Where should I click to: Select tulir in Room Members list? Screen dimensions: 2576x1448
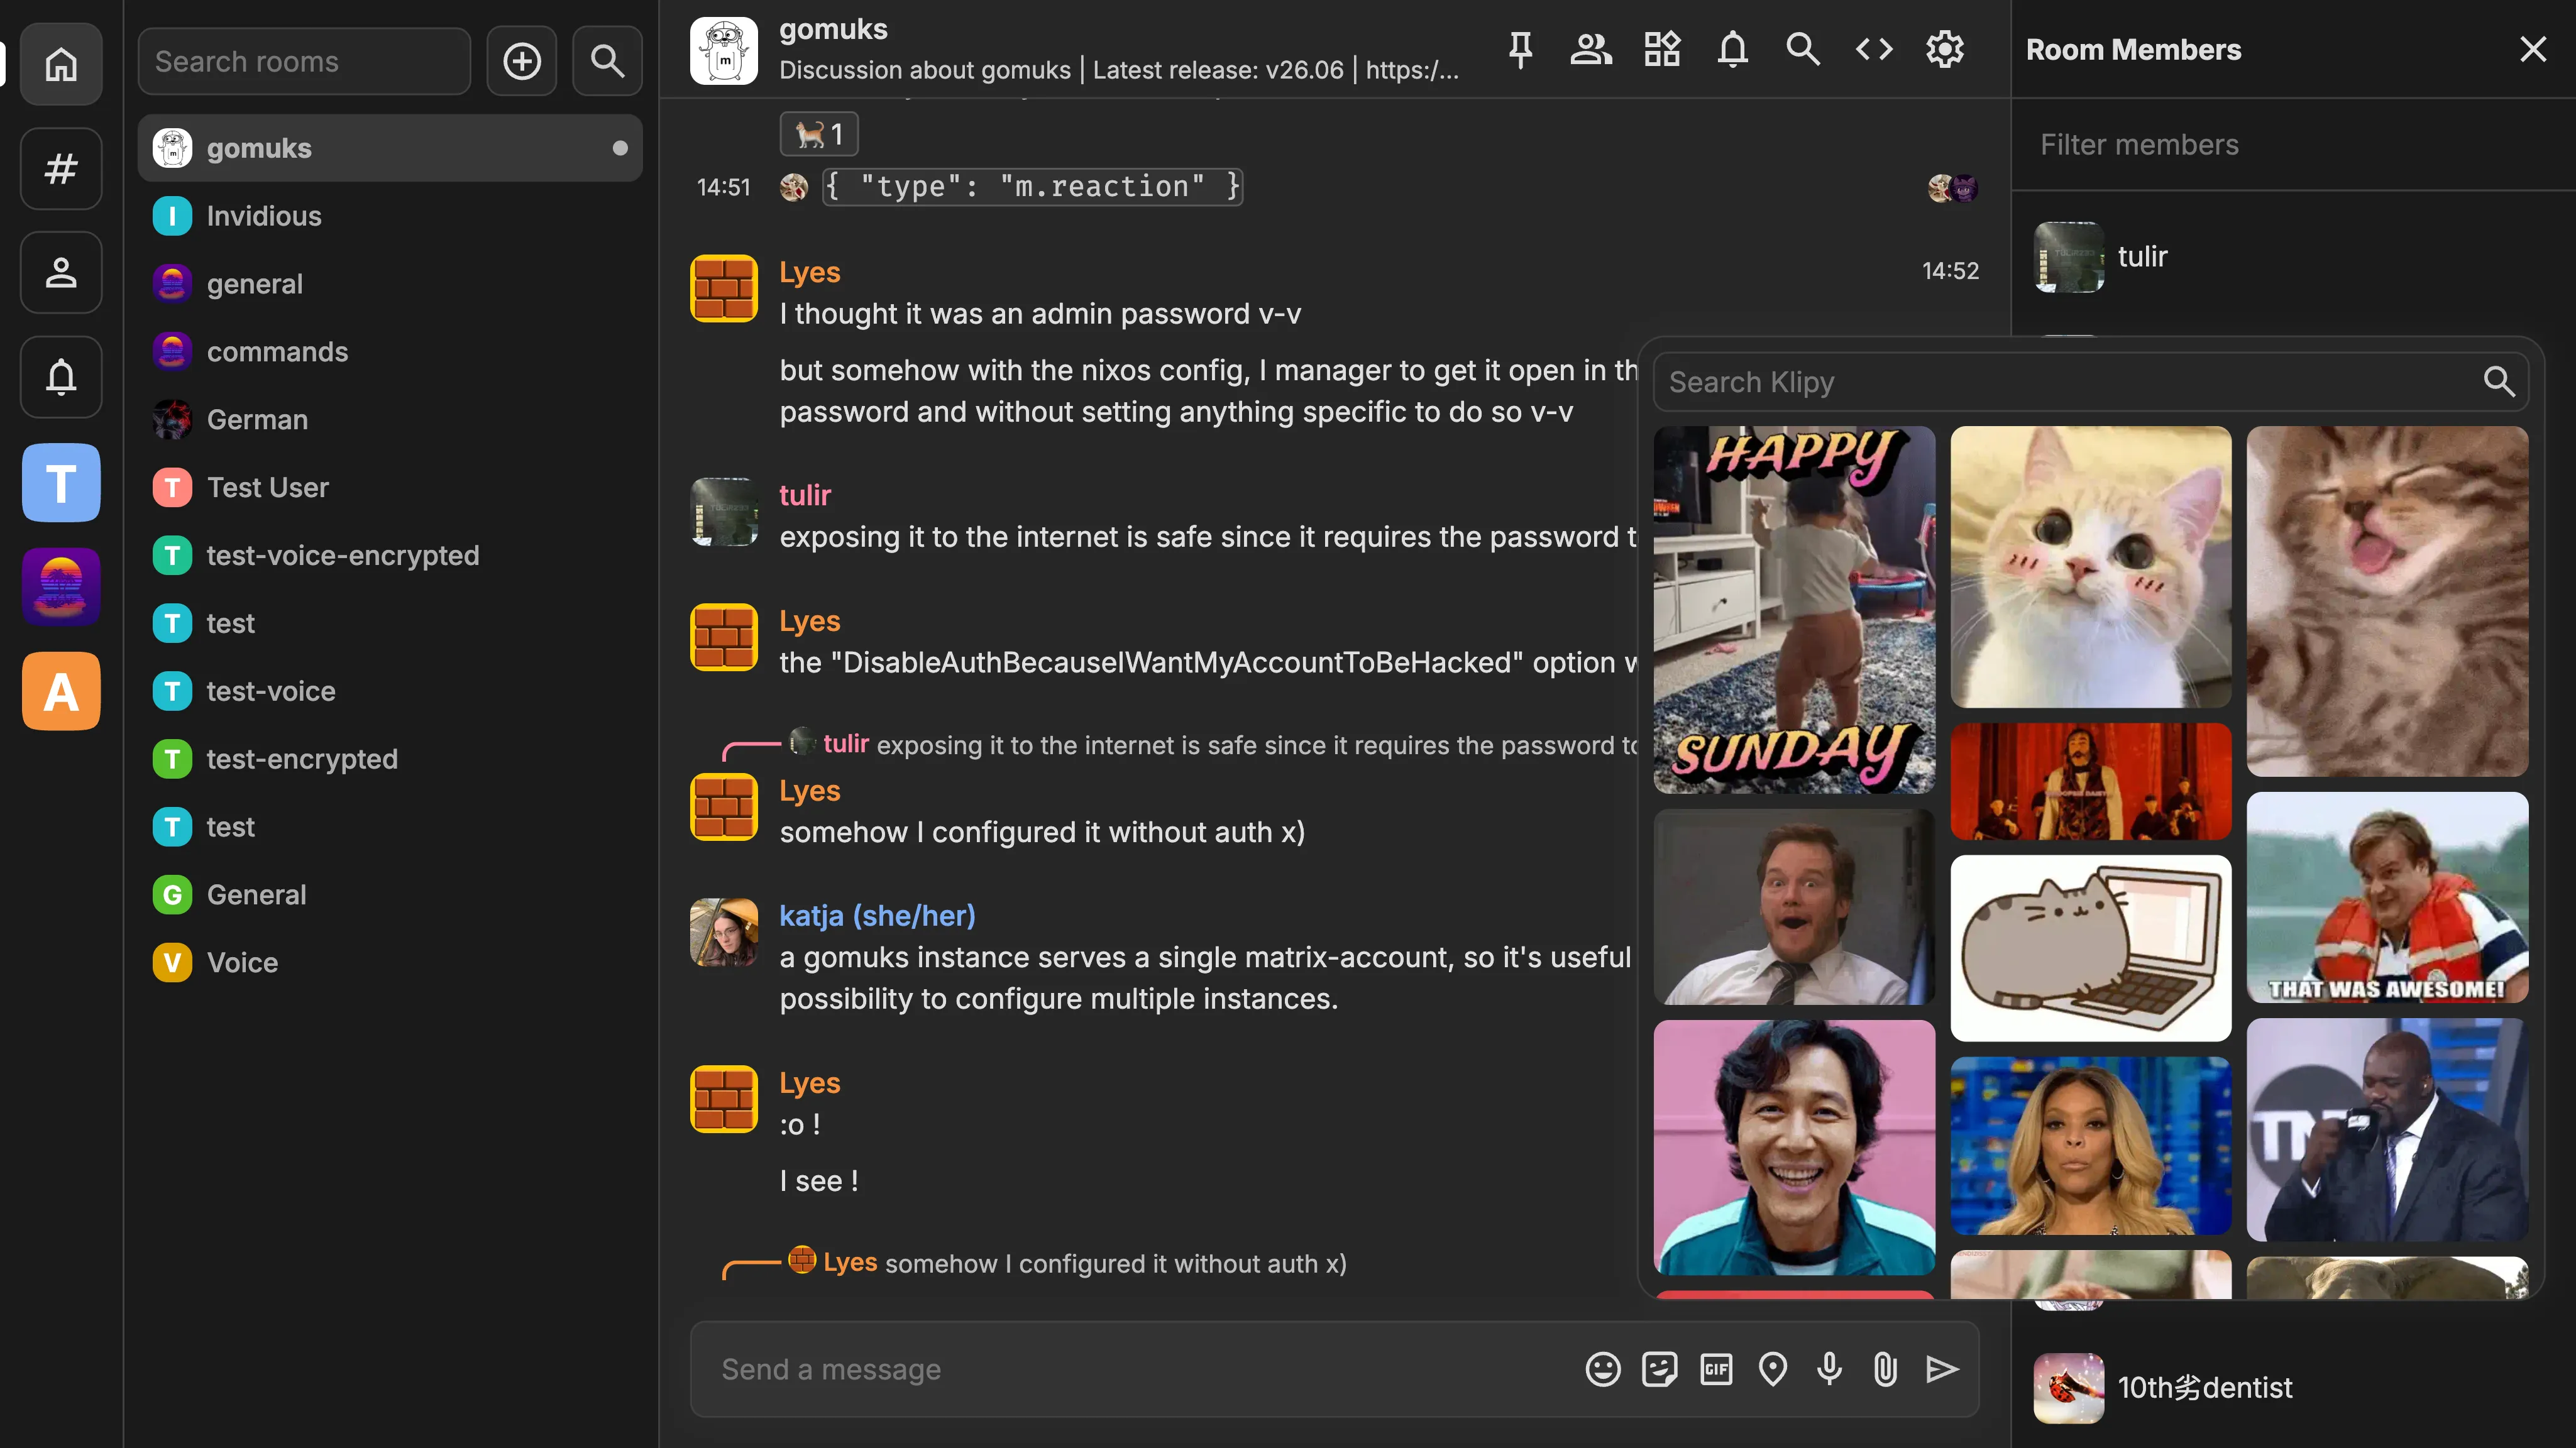click(2292, 257)
